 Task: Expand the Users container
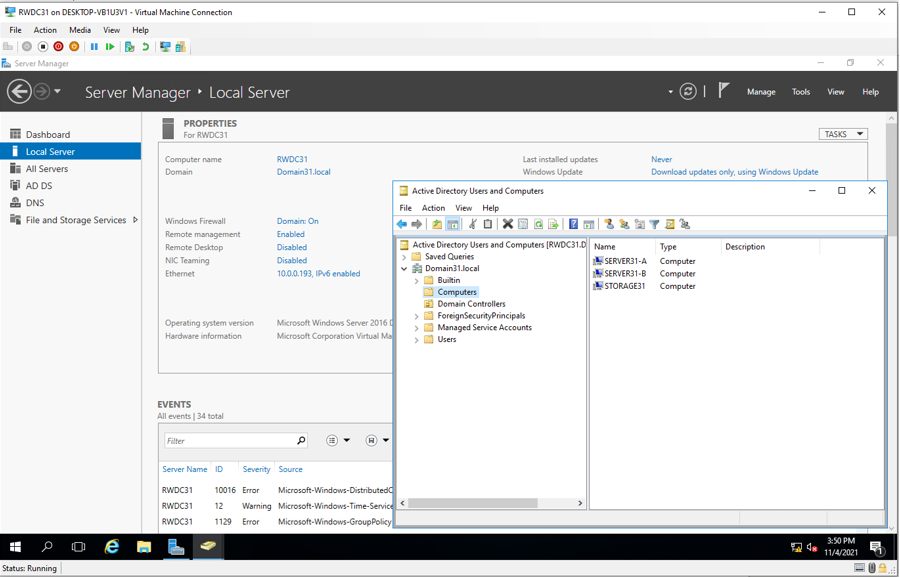coord(417,340)
